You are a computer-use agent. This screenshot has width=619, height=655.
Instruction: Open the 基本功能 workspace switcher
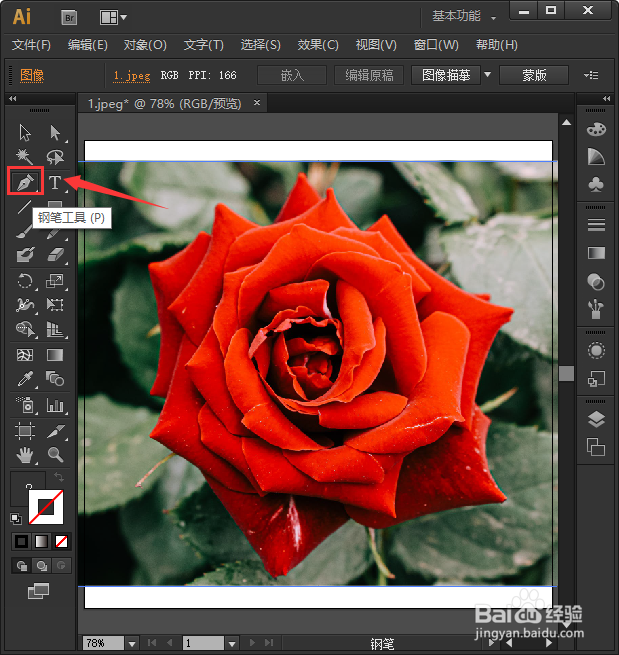coord(464,16)
